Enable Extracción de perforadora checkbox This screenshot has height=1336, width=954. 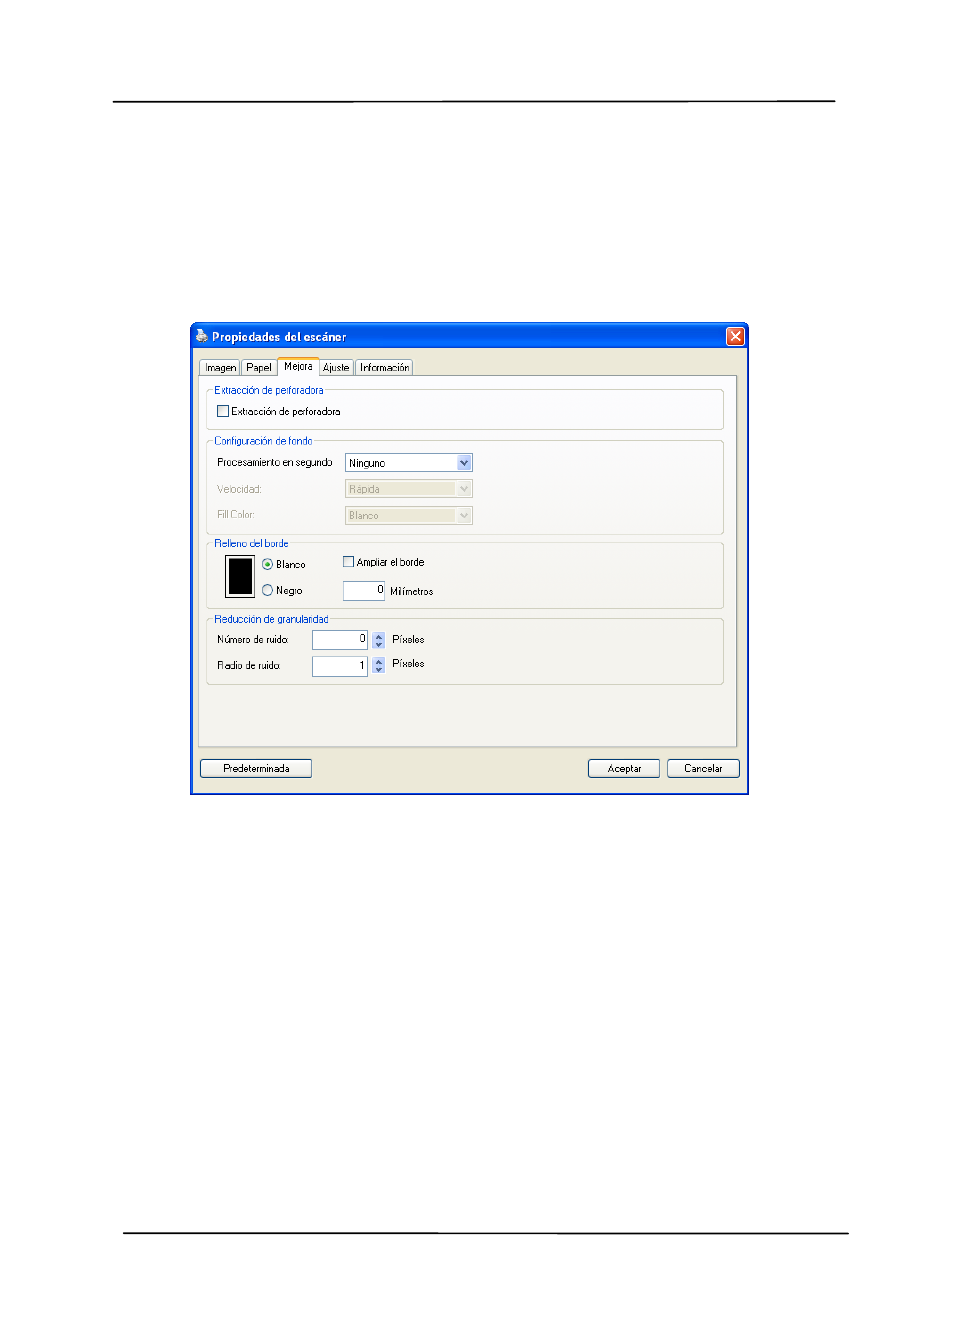point(223,411)
